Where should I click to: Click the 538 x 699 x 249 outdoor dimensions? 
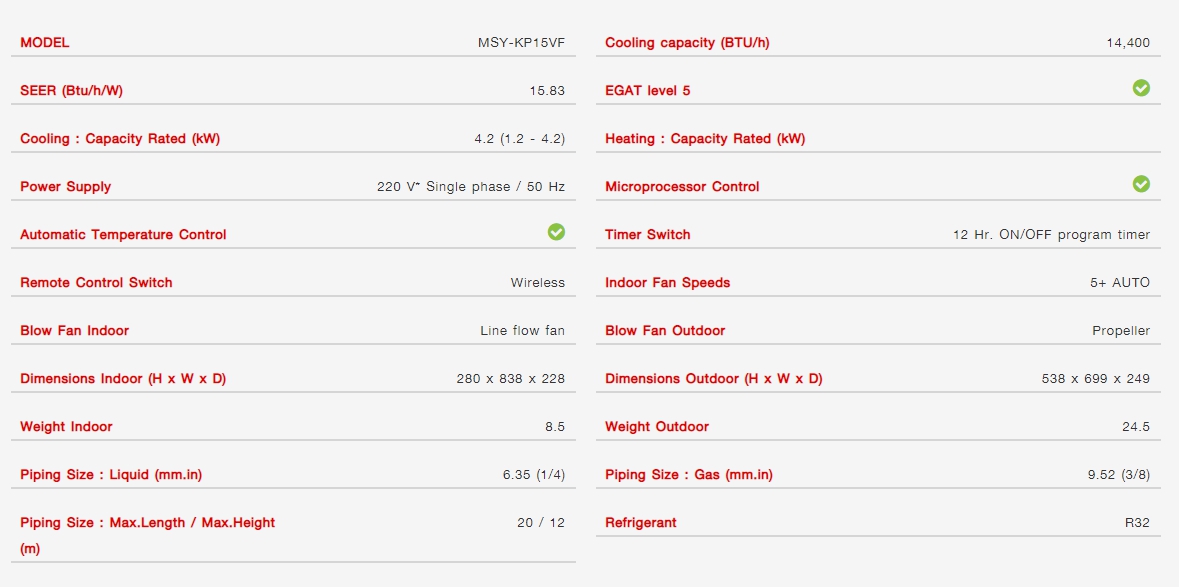point(1096,379)
